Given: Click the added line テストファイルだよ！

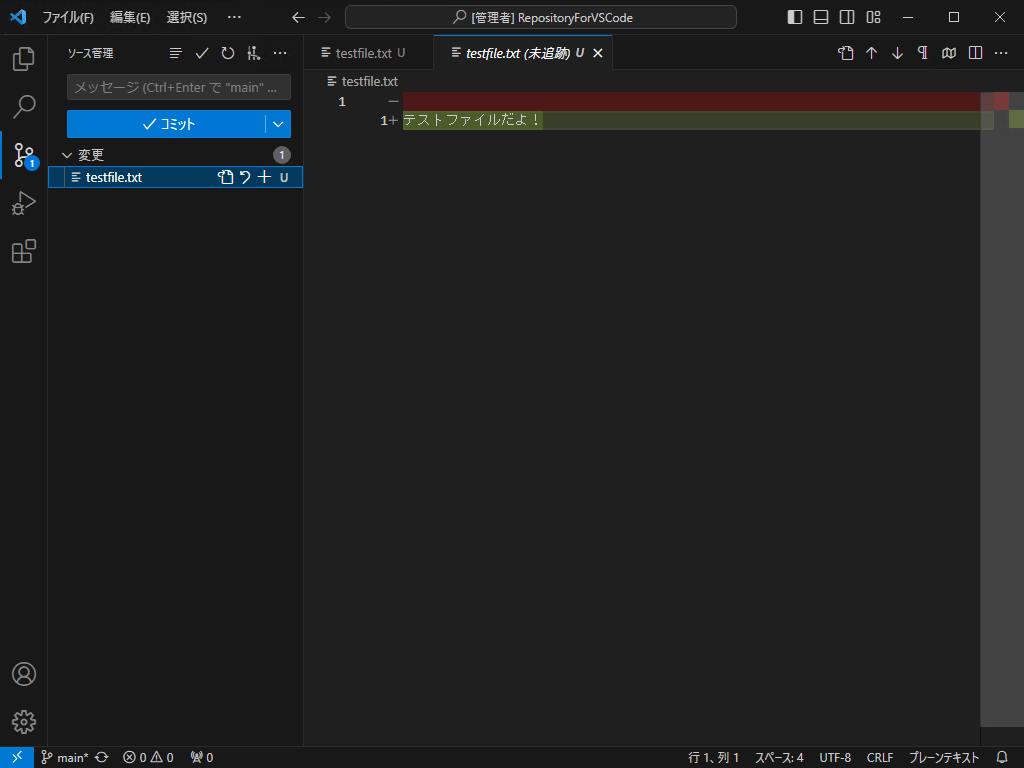Looking at the screenshot, I should [472, 120].
